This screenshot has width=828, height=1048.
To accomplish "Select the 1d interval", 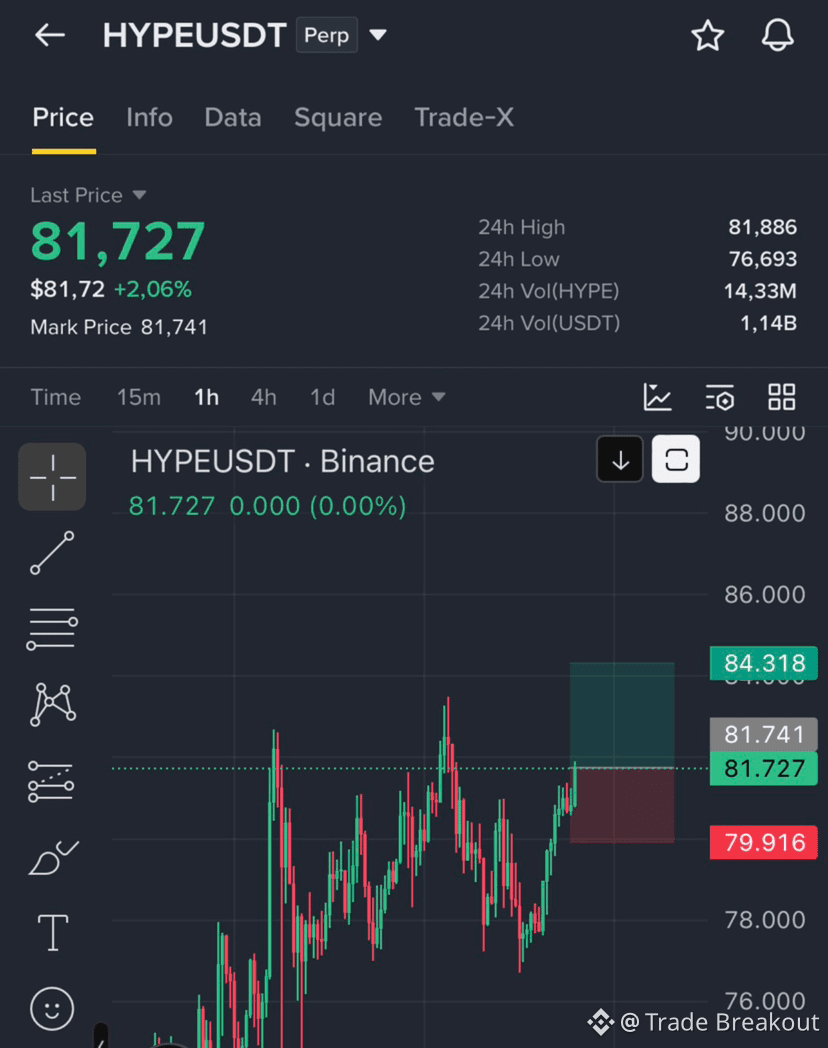I will click(x=323, y=397).
